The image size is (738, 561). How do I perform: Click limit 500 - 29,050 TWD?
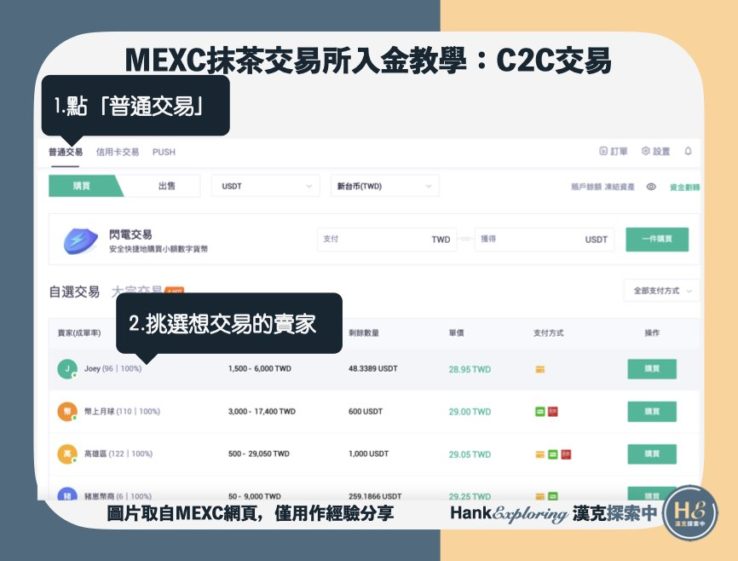(x=259, y=454)
